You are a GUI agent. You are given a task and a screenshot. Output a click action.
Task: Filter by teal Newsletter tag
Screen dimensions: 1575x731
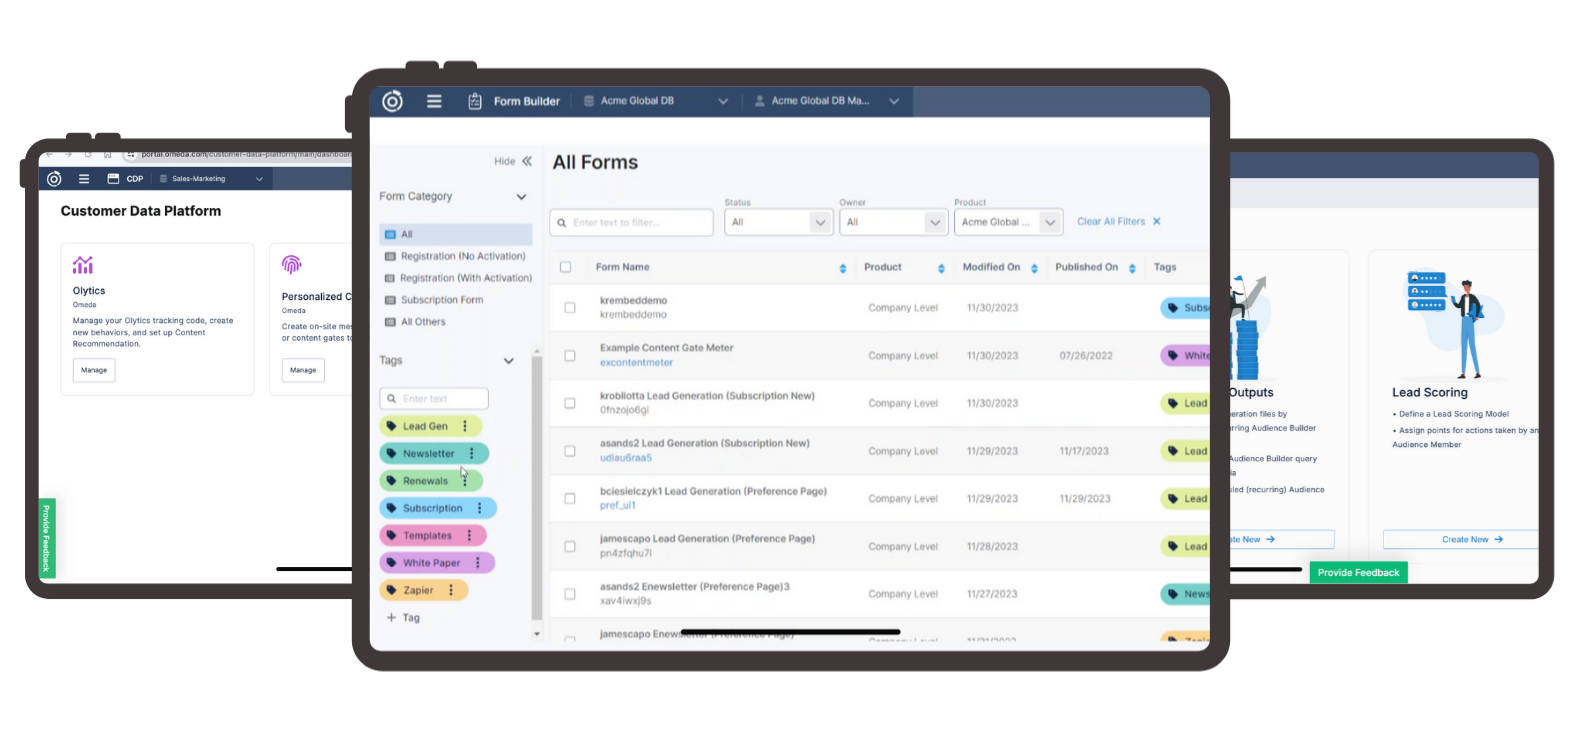[x=434, y=454]
